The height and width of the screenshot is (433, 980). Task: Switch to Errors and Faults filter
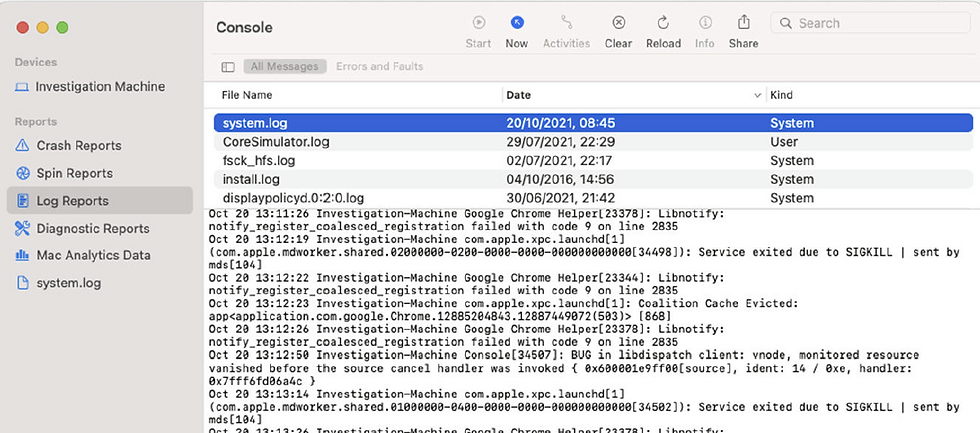[379, 67]
